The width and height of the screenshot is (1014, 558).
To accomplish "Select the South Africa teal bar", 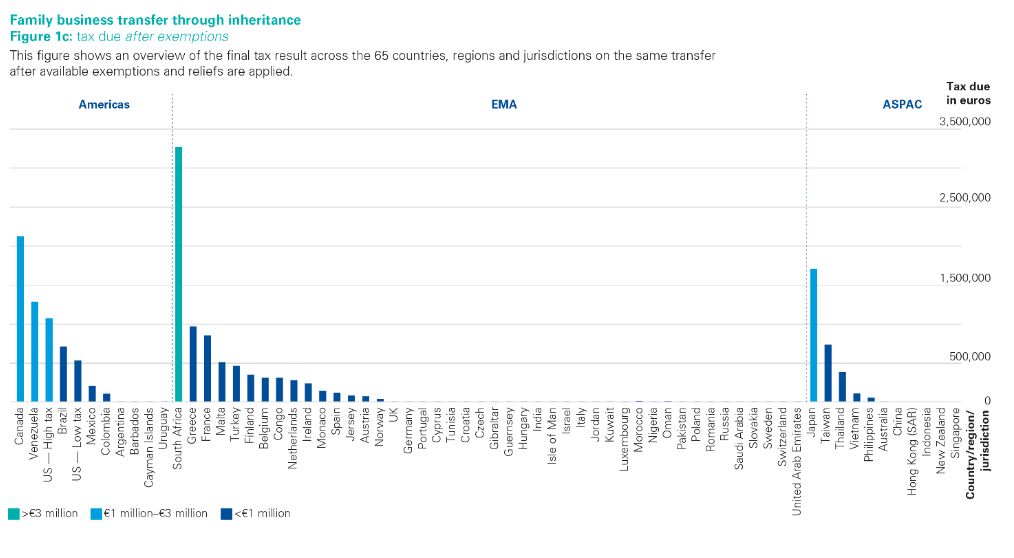I will (178, 274).
